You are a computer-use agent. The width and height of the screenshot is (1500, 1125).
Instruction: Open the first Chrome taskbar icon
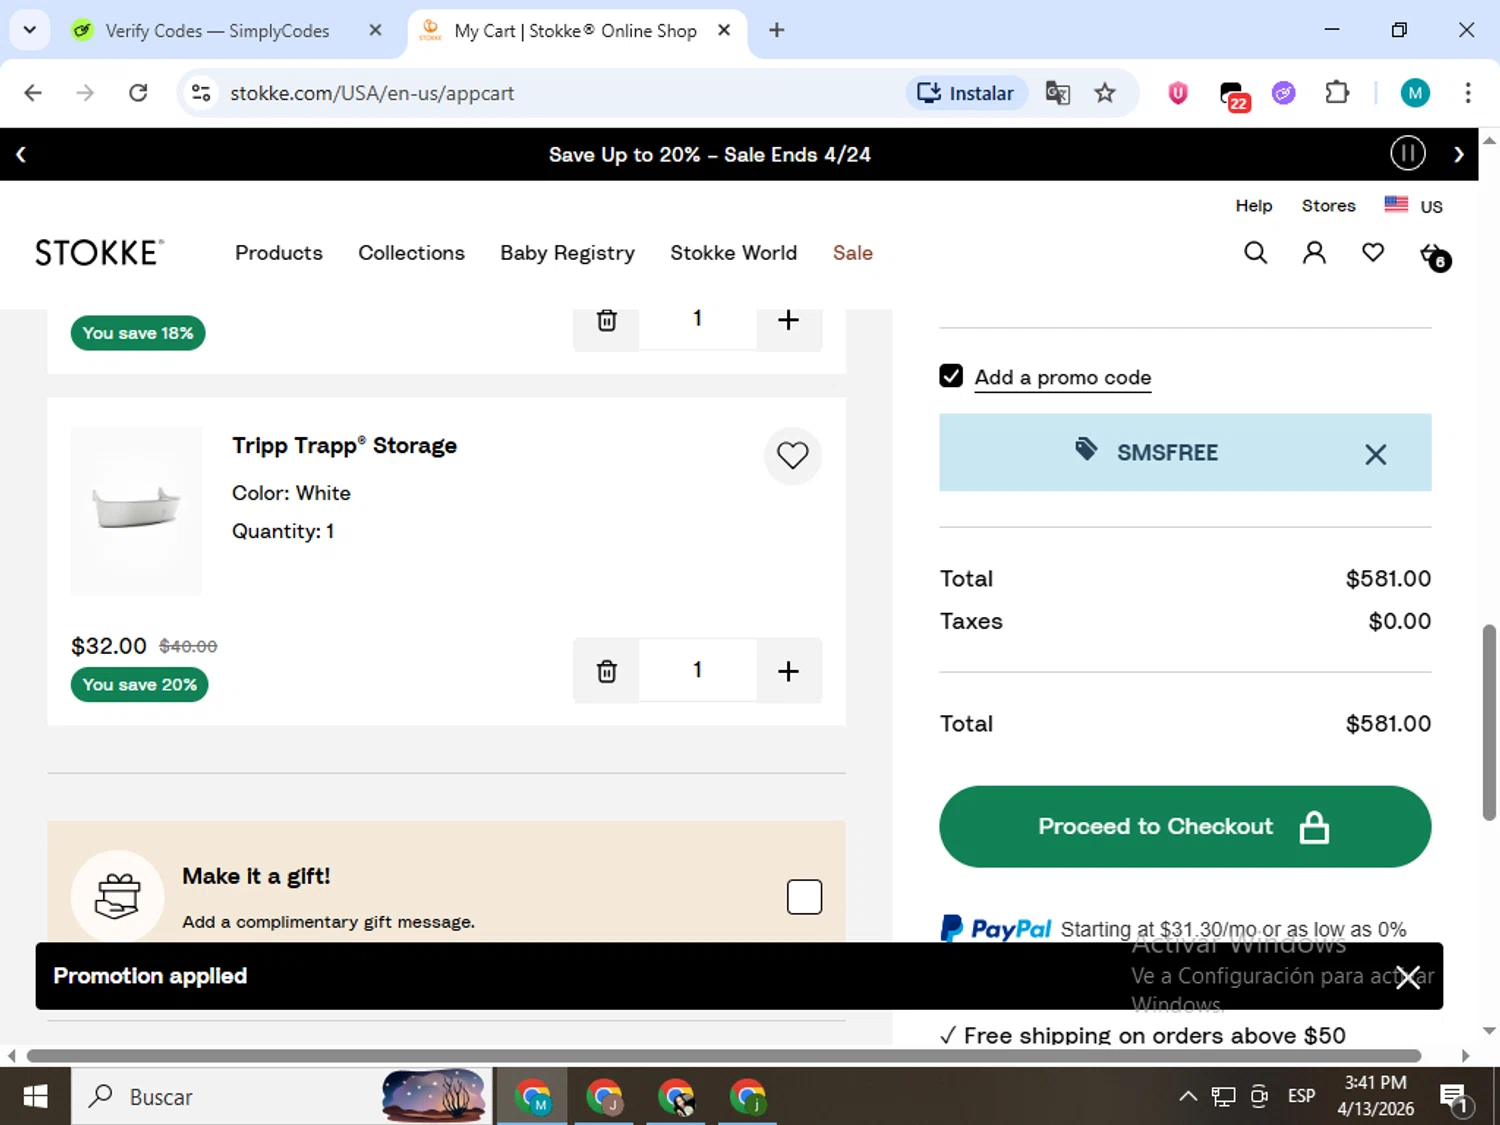point(533,1097)
